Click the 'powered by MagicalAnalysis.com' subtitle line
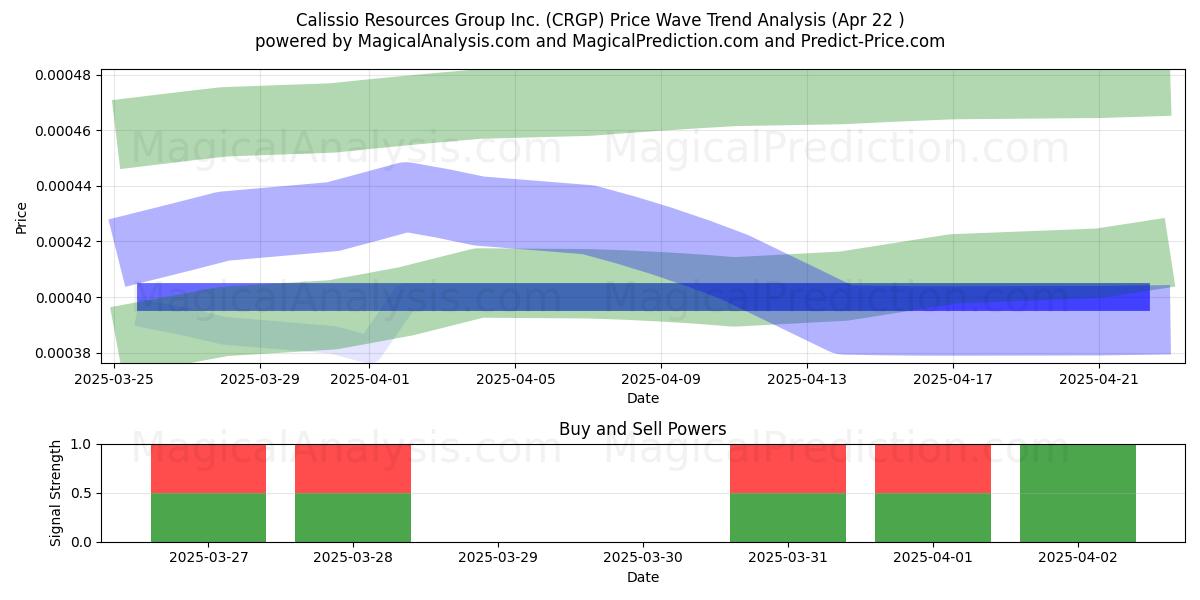 pyautogui.click(x=600, y=41)
